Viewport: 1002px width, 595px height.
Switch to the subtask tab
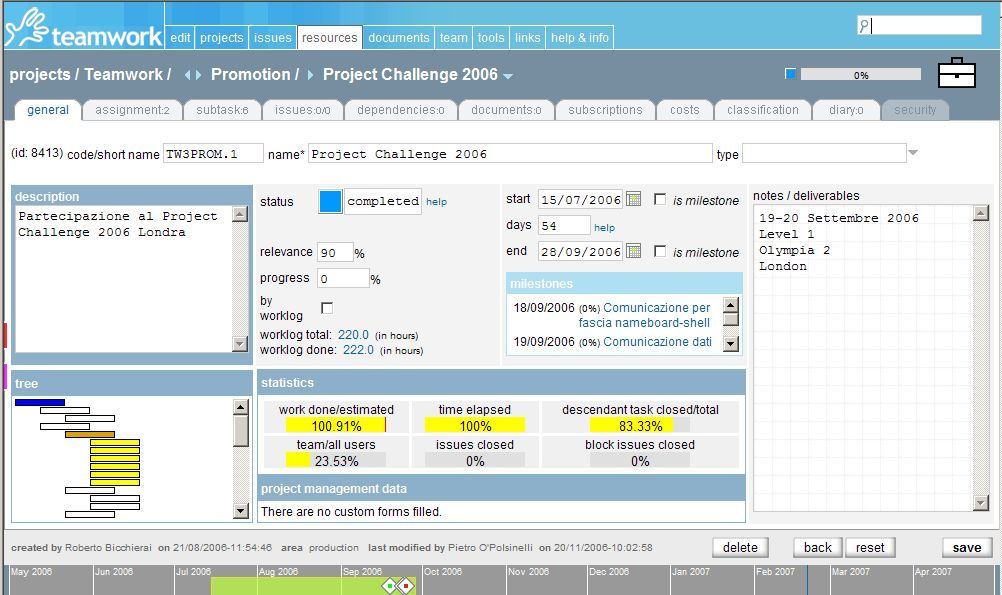point(222,110)
